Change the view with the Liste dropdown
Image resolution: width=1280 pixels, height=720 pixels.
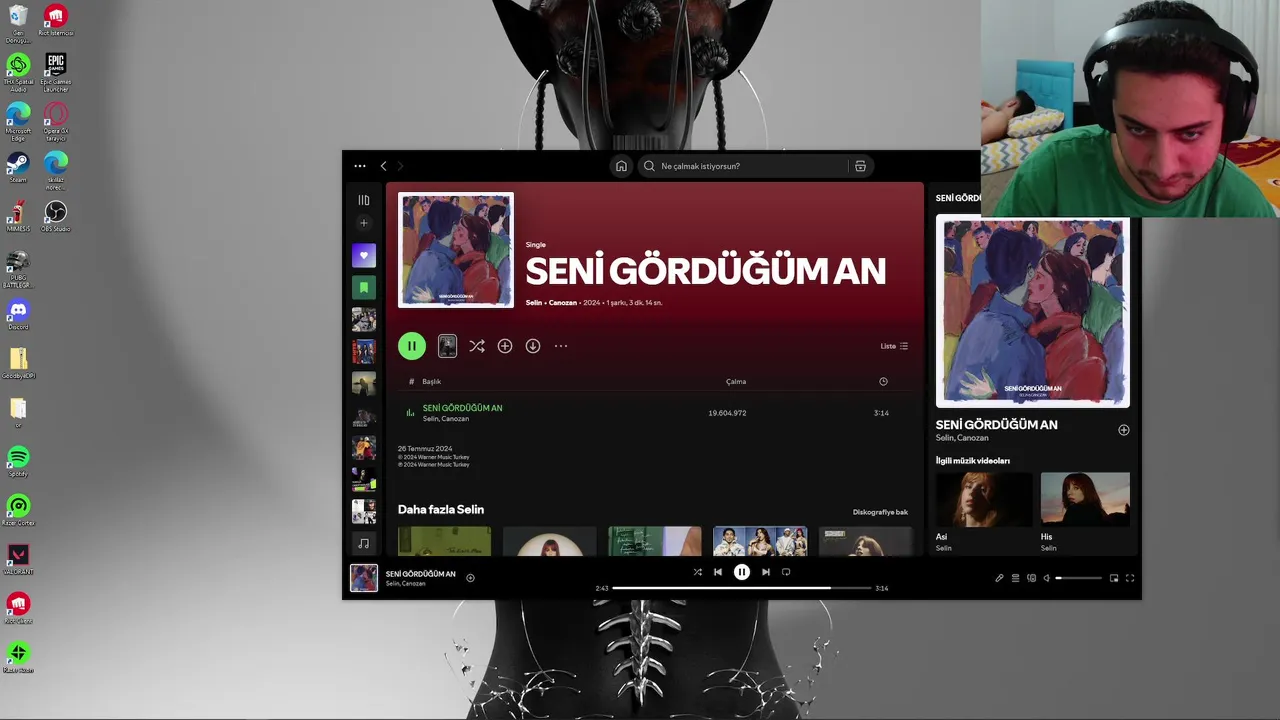click(x=894, y=346)
